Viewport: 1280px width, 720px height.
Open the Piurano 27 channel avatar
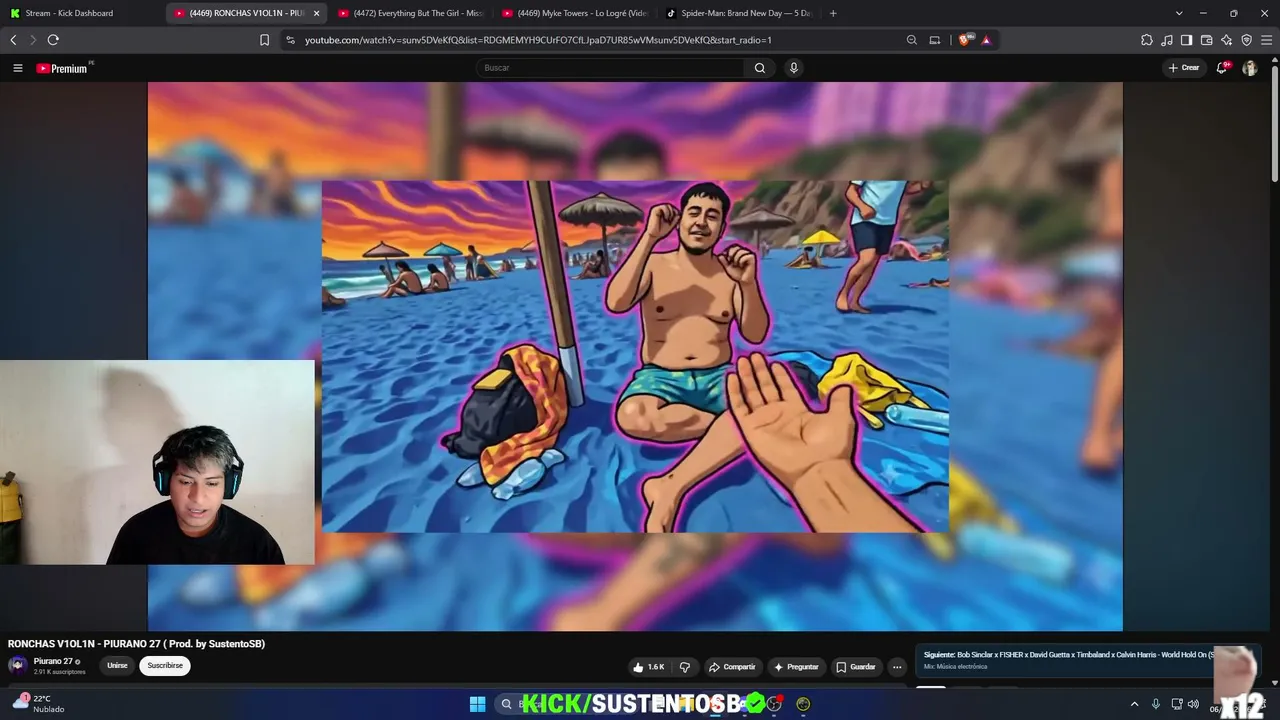(17, 666)
